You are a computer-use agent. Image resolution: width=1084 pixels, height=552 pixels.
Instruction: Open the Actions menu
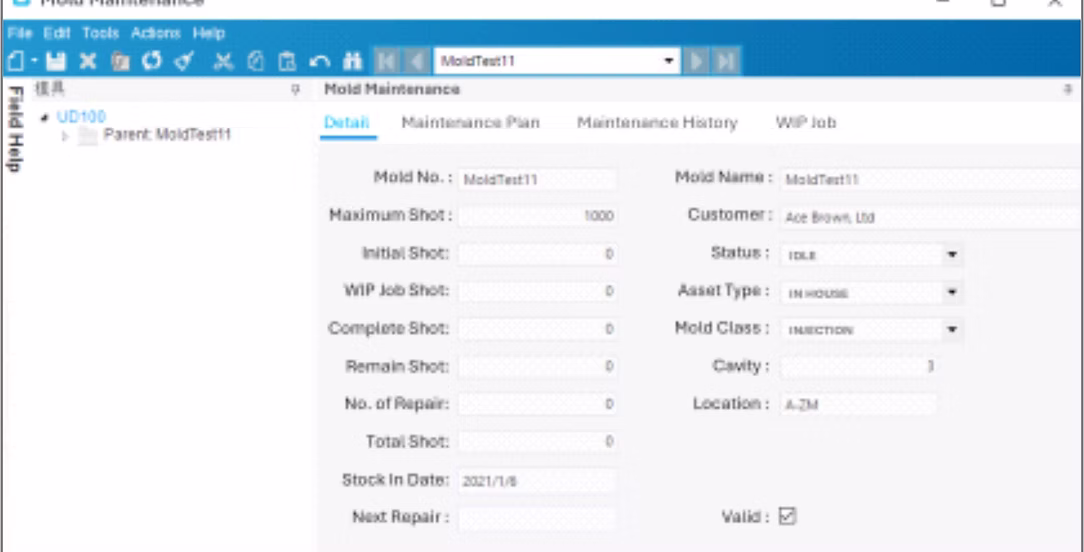pos(156,33)
